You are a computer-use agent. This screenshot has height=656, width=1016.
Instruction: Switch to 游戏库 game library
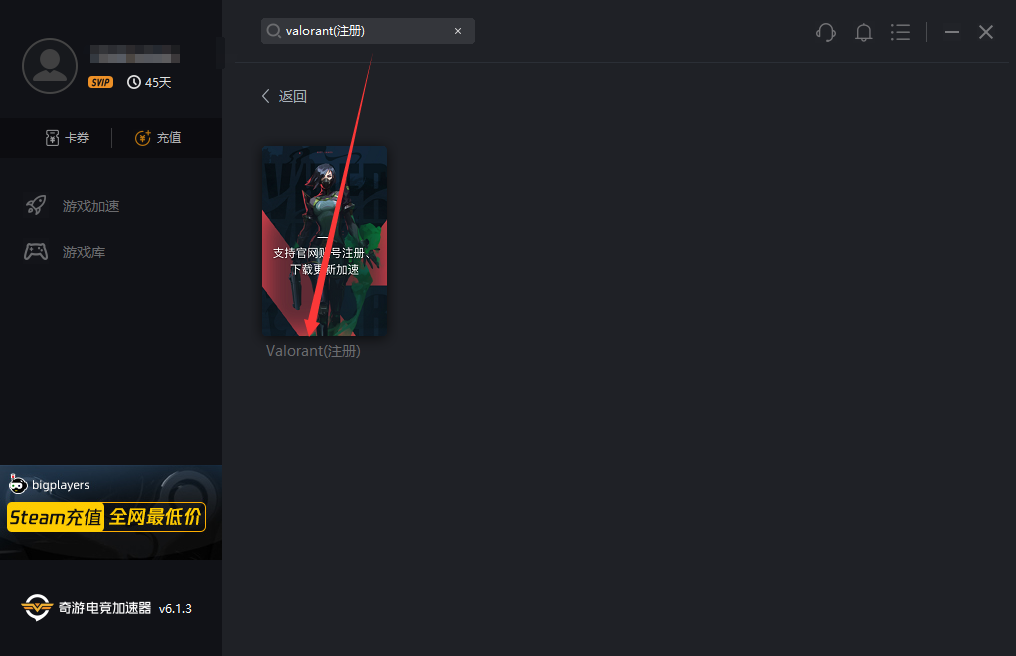[65, 252]
